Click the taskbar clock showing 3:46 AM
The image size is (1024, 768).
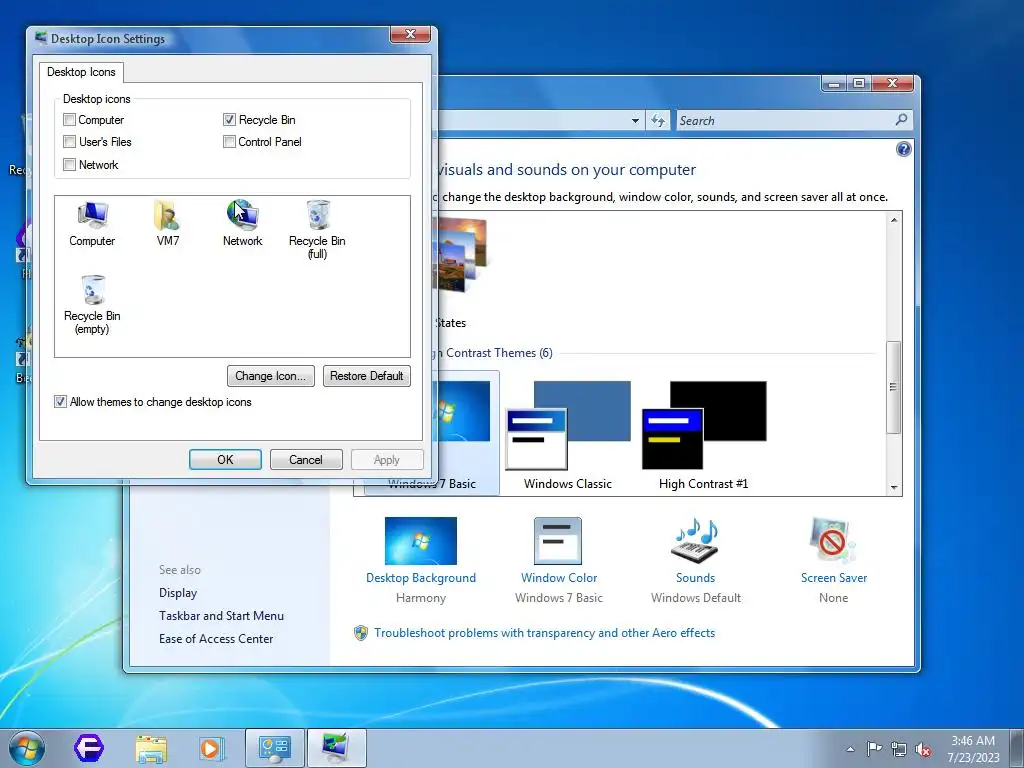point(973,749)
